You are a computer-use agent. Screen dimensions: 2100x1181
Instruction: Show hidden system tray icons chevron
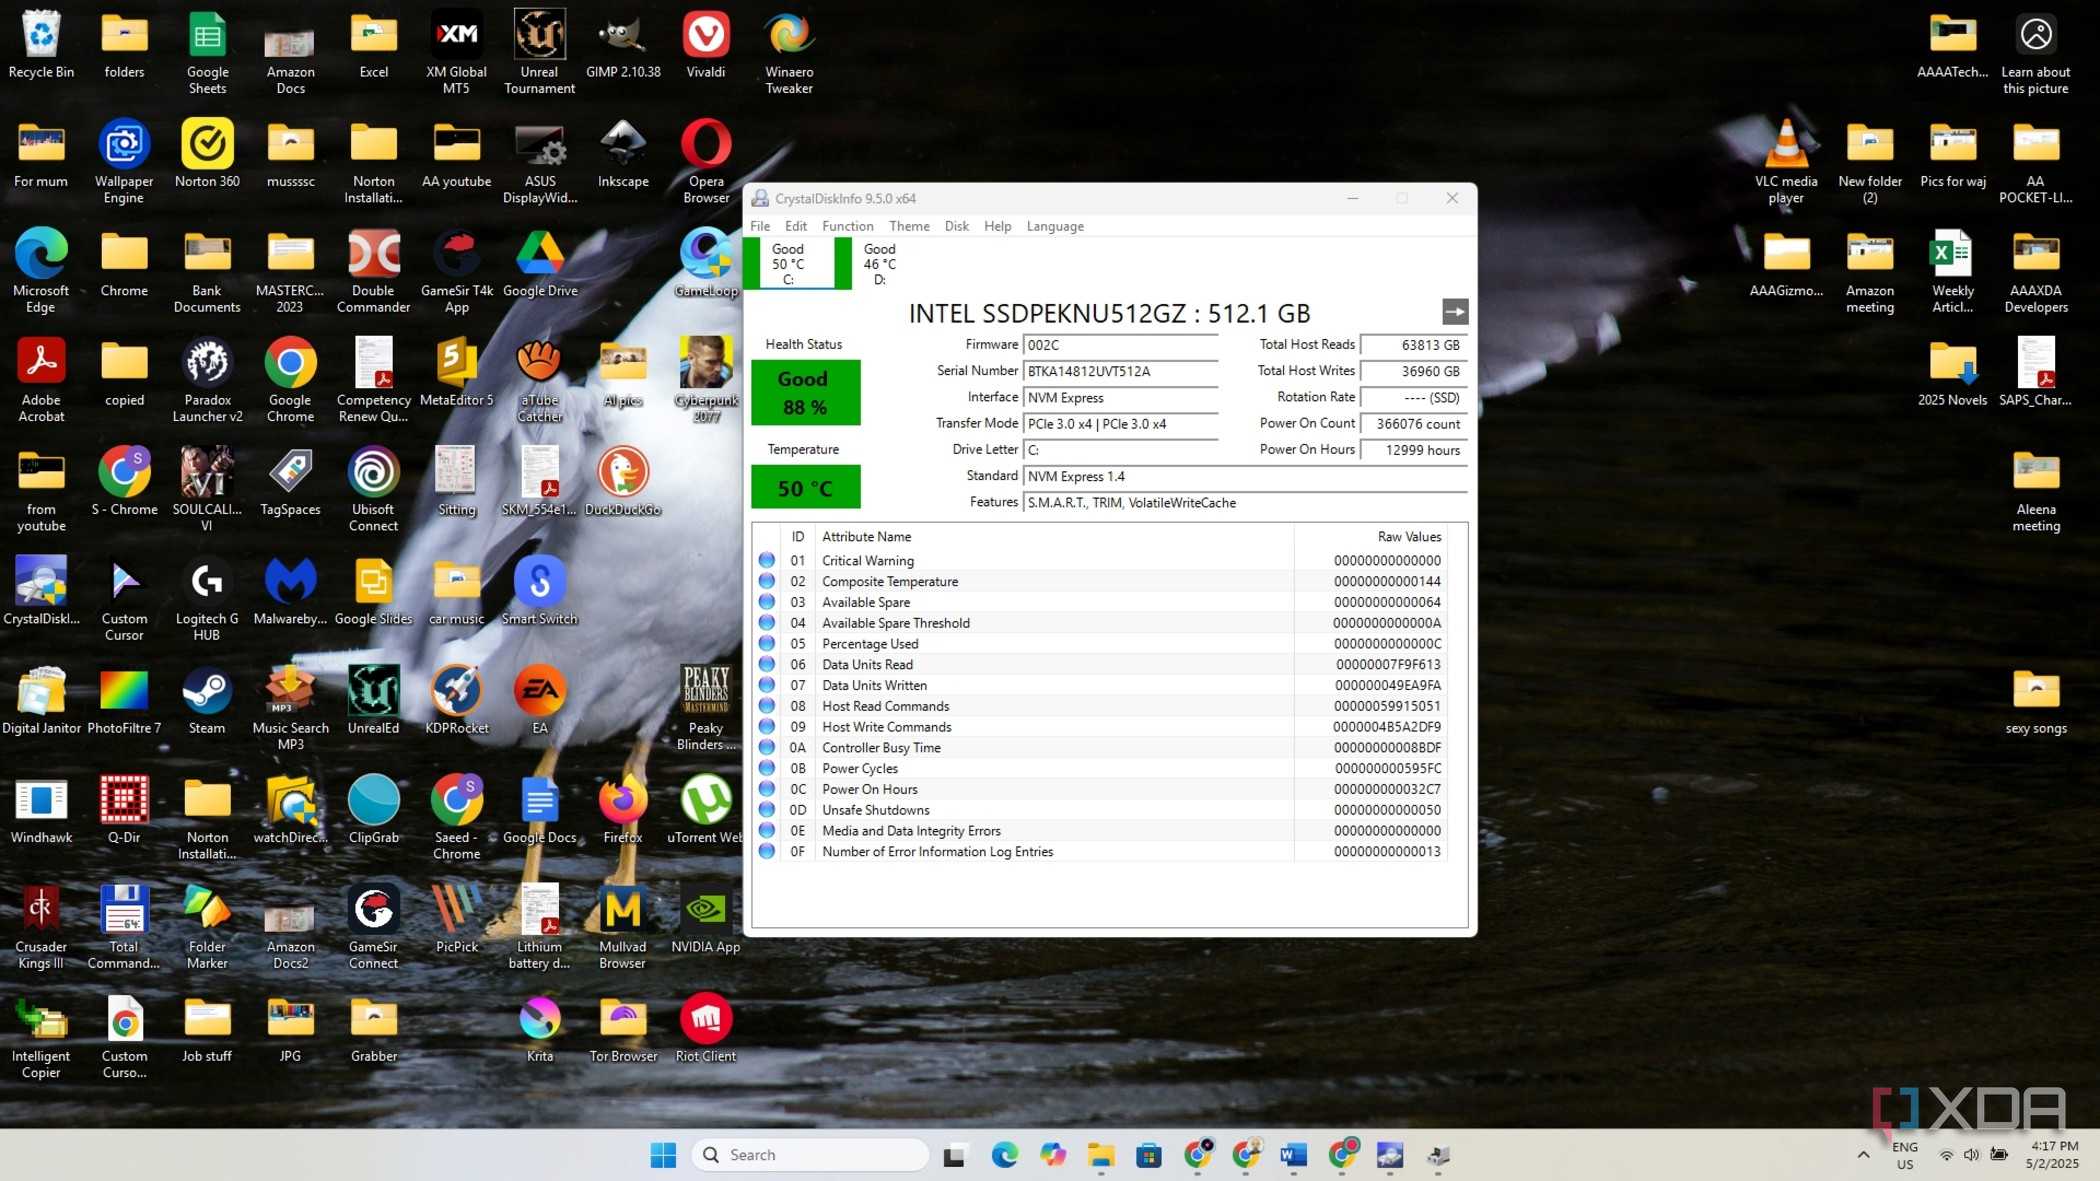1863,1155
